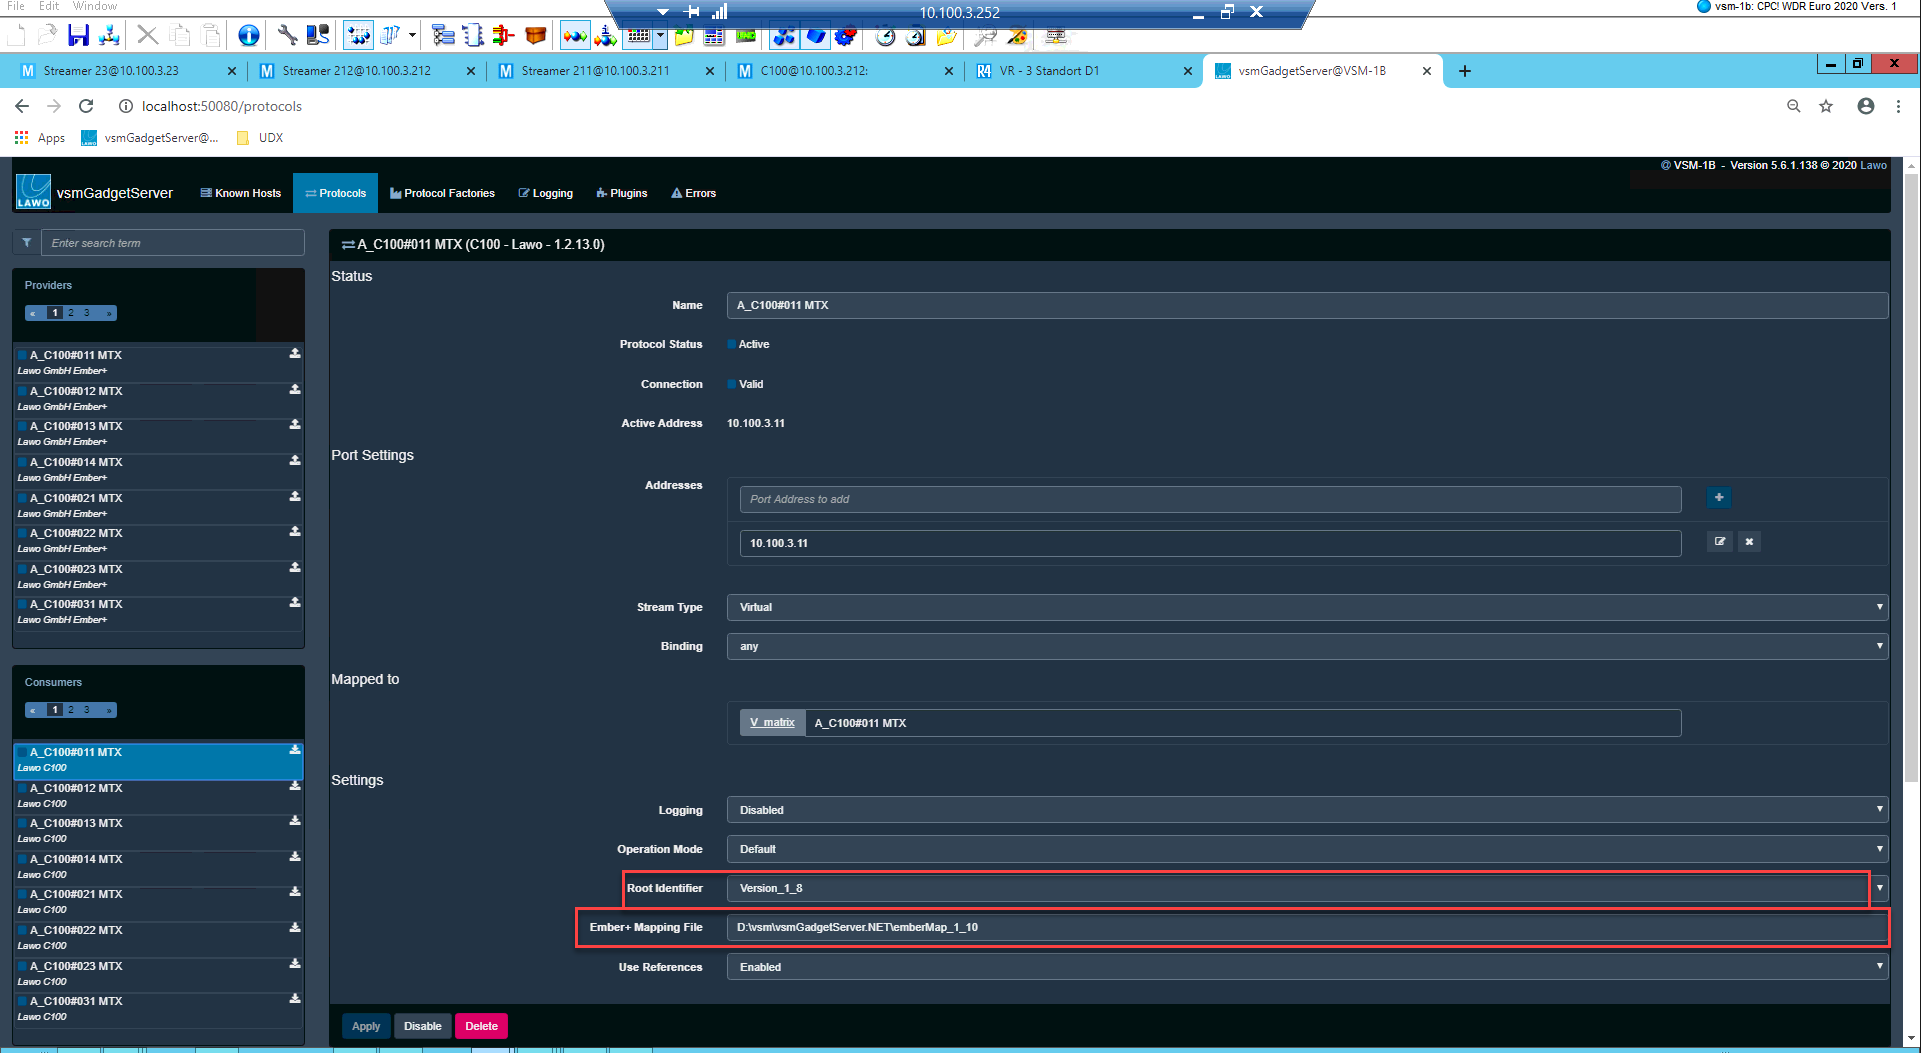Click the Lawo logo beside vsmGadgetServer
Viewport: 1921px width, 1053px height.
tap(33, 191)
